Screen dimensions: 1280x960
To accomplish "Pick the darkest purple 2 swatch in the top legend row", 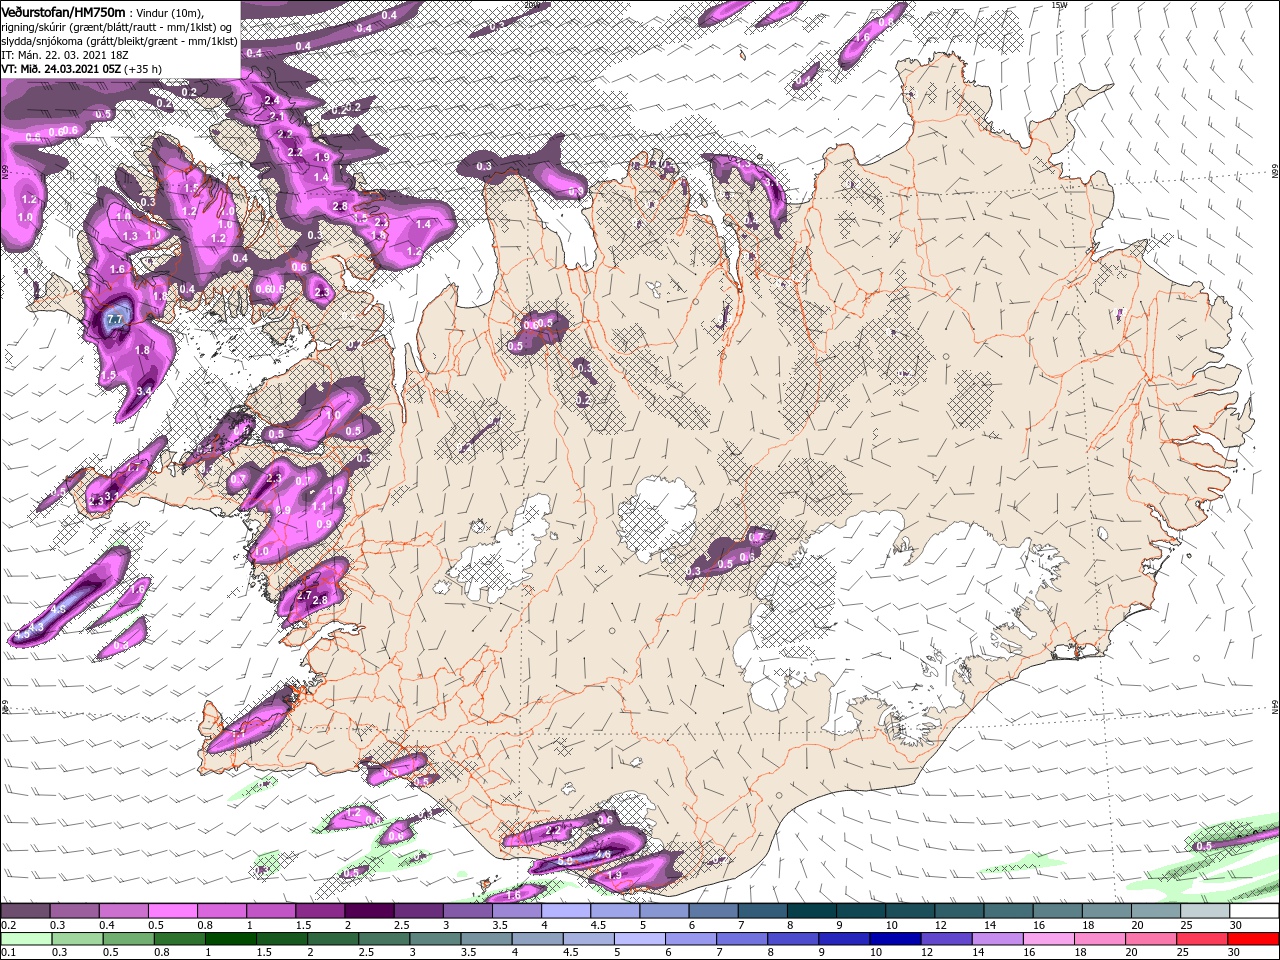I will (x=369, y=911).
